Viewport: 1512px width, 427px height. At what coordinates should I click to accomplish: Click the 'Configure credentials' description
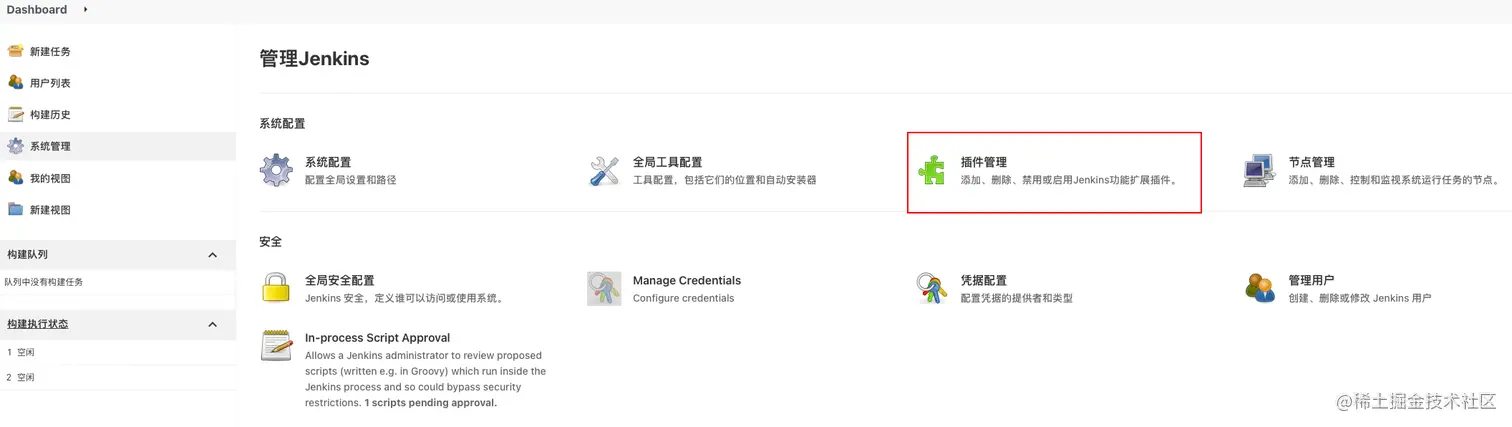coord(684,298)
